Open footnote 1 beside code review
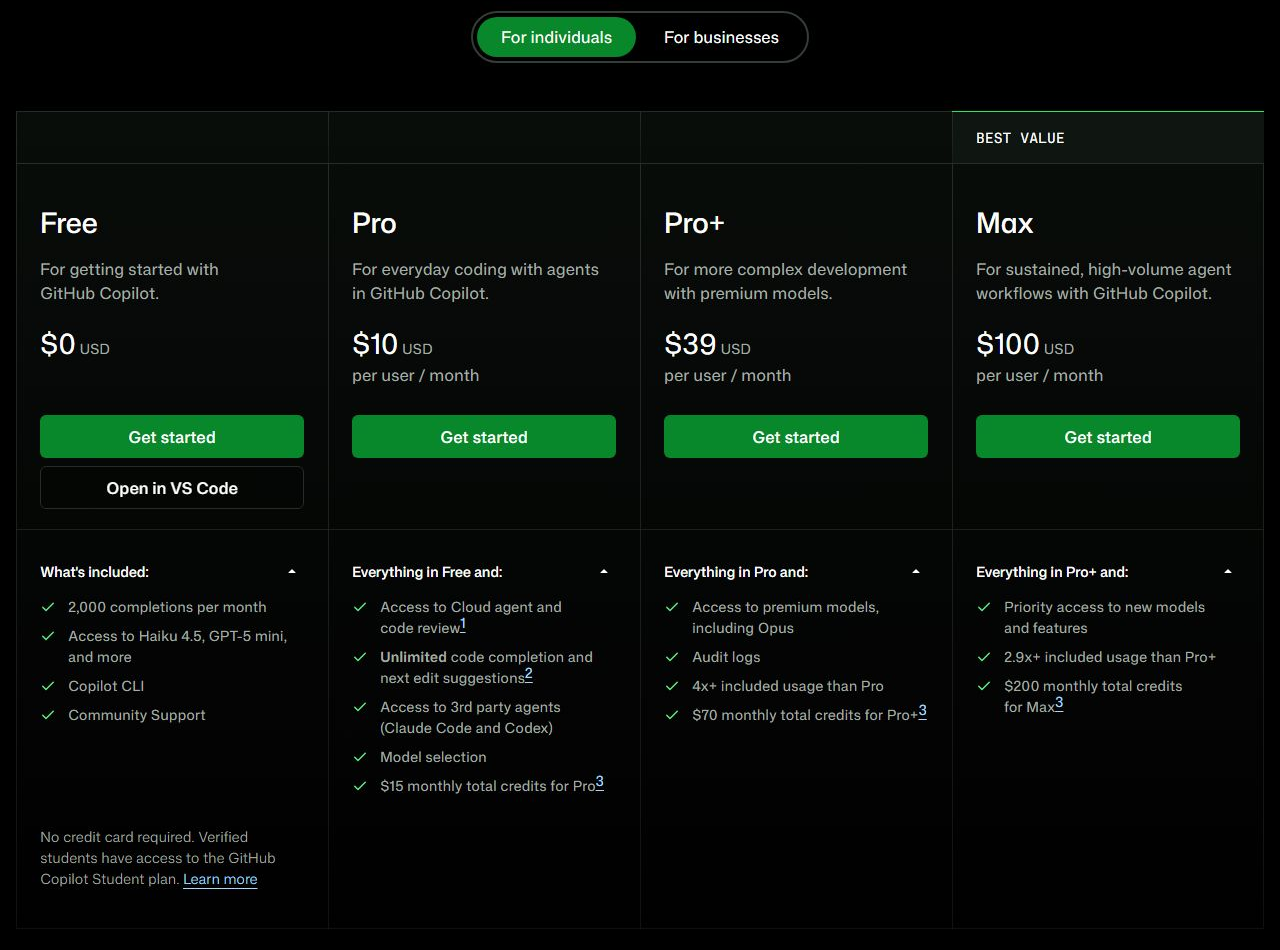This screenshot has height=950, width=1280. 463,624
